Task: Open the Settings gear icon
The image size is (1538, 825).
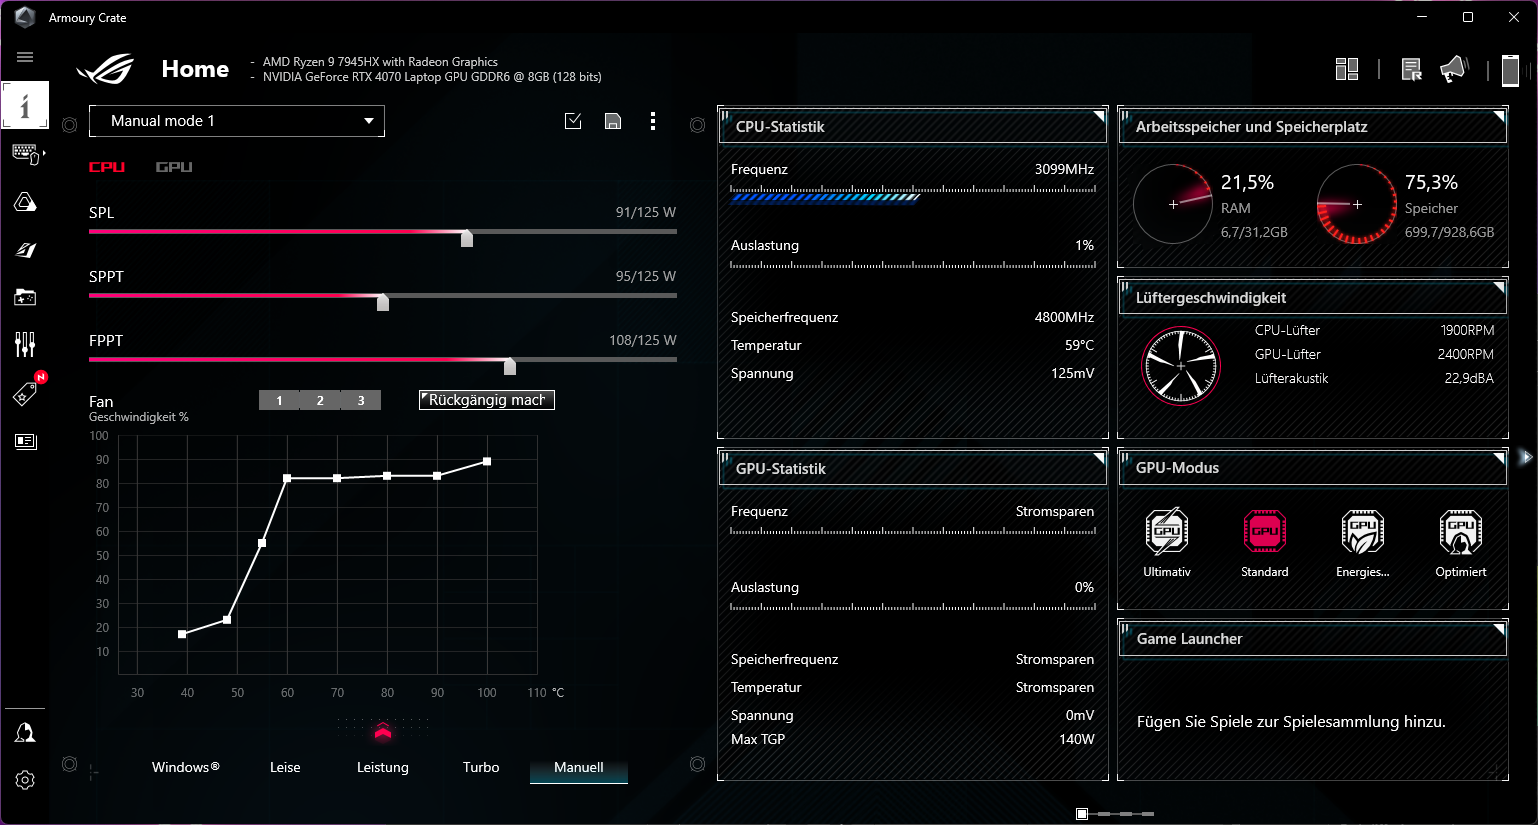Action: [x=25, y=780]
